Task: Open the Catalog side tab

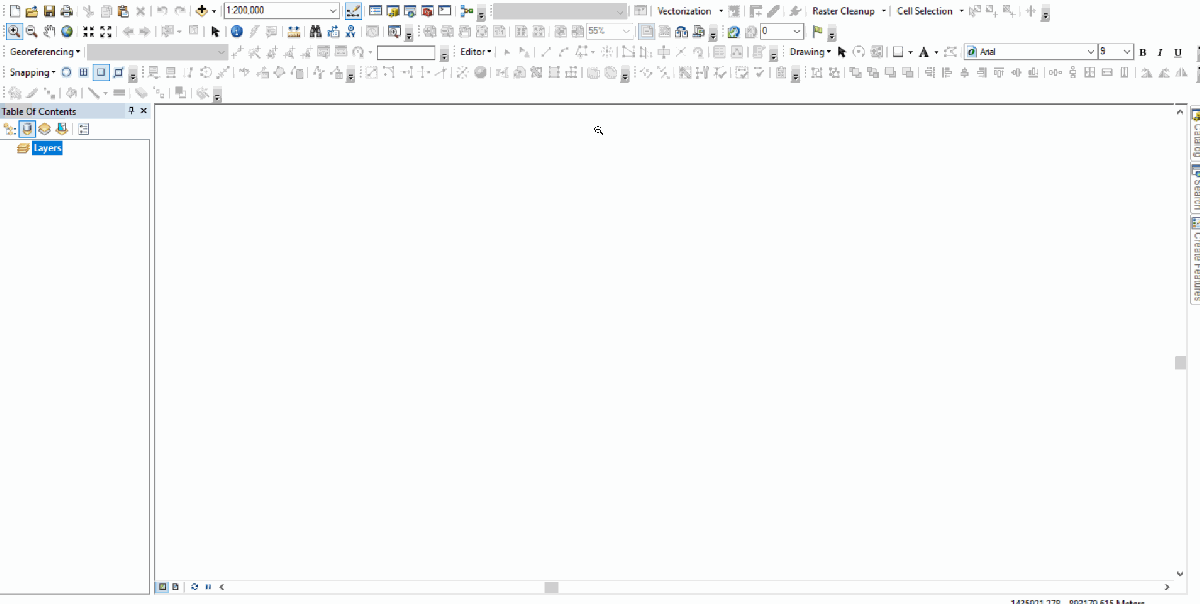Action: pos(1195,135)
